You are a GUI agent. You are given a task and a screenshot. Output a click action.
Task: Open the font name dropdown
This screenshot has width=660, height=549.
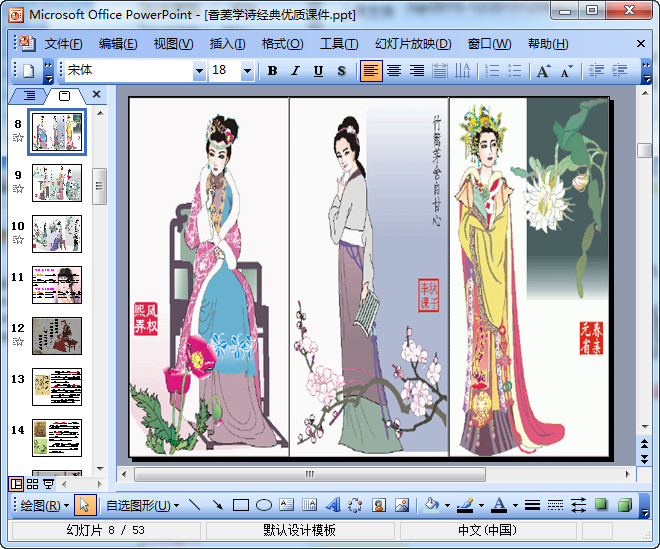click(x=198, y=71)
